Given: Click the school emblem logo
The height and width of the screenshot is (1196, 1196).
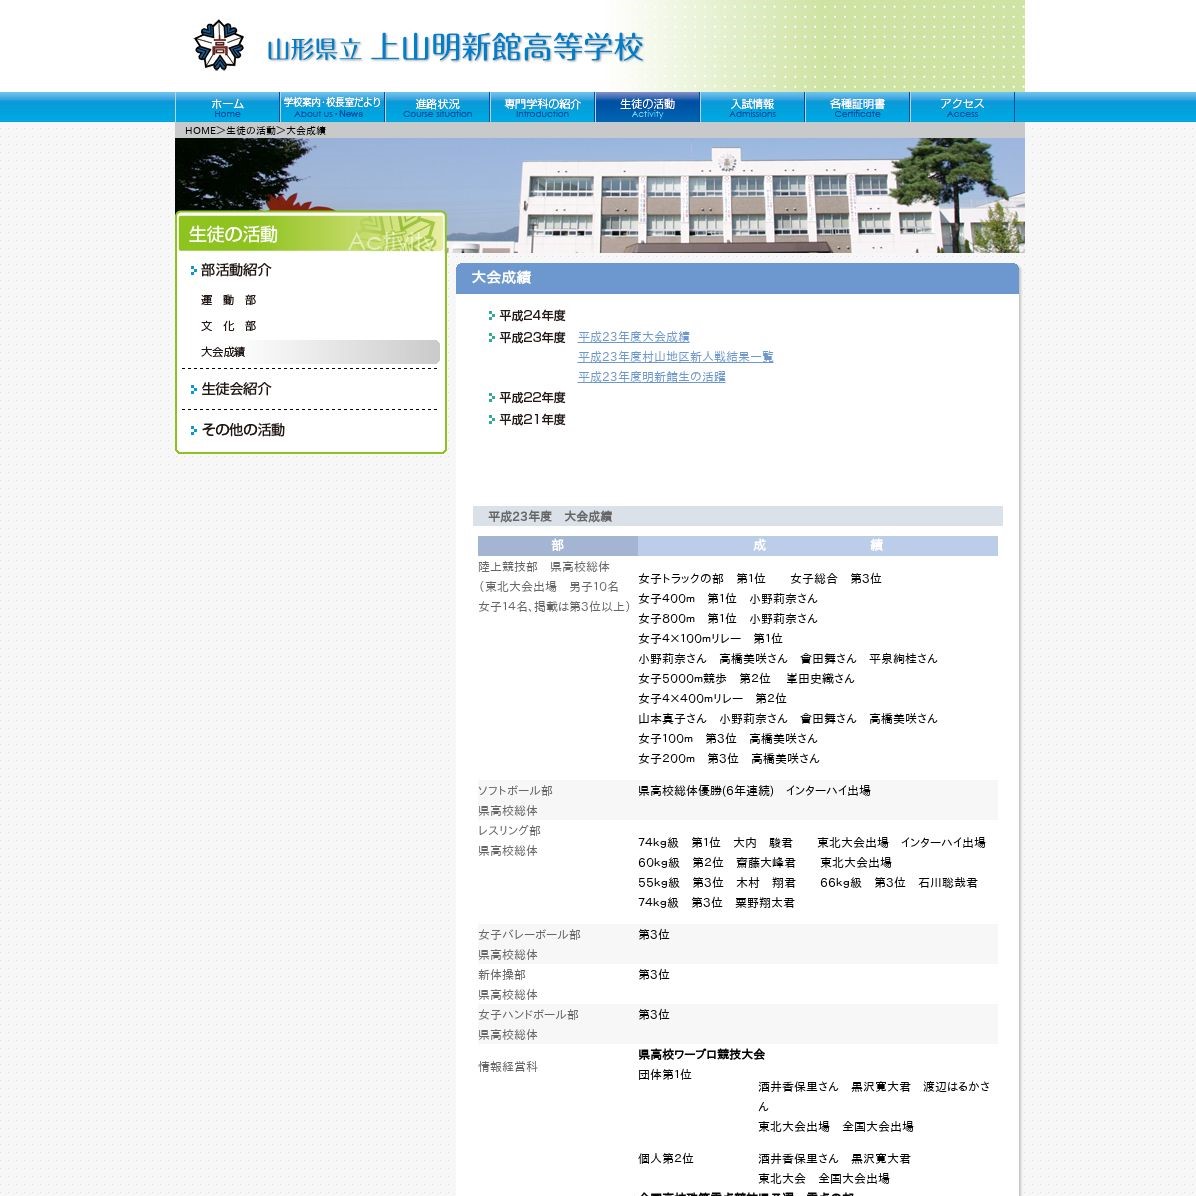Looking at the screenshot, I should click(219, 45).
